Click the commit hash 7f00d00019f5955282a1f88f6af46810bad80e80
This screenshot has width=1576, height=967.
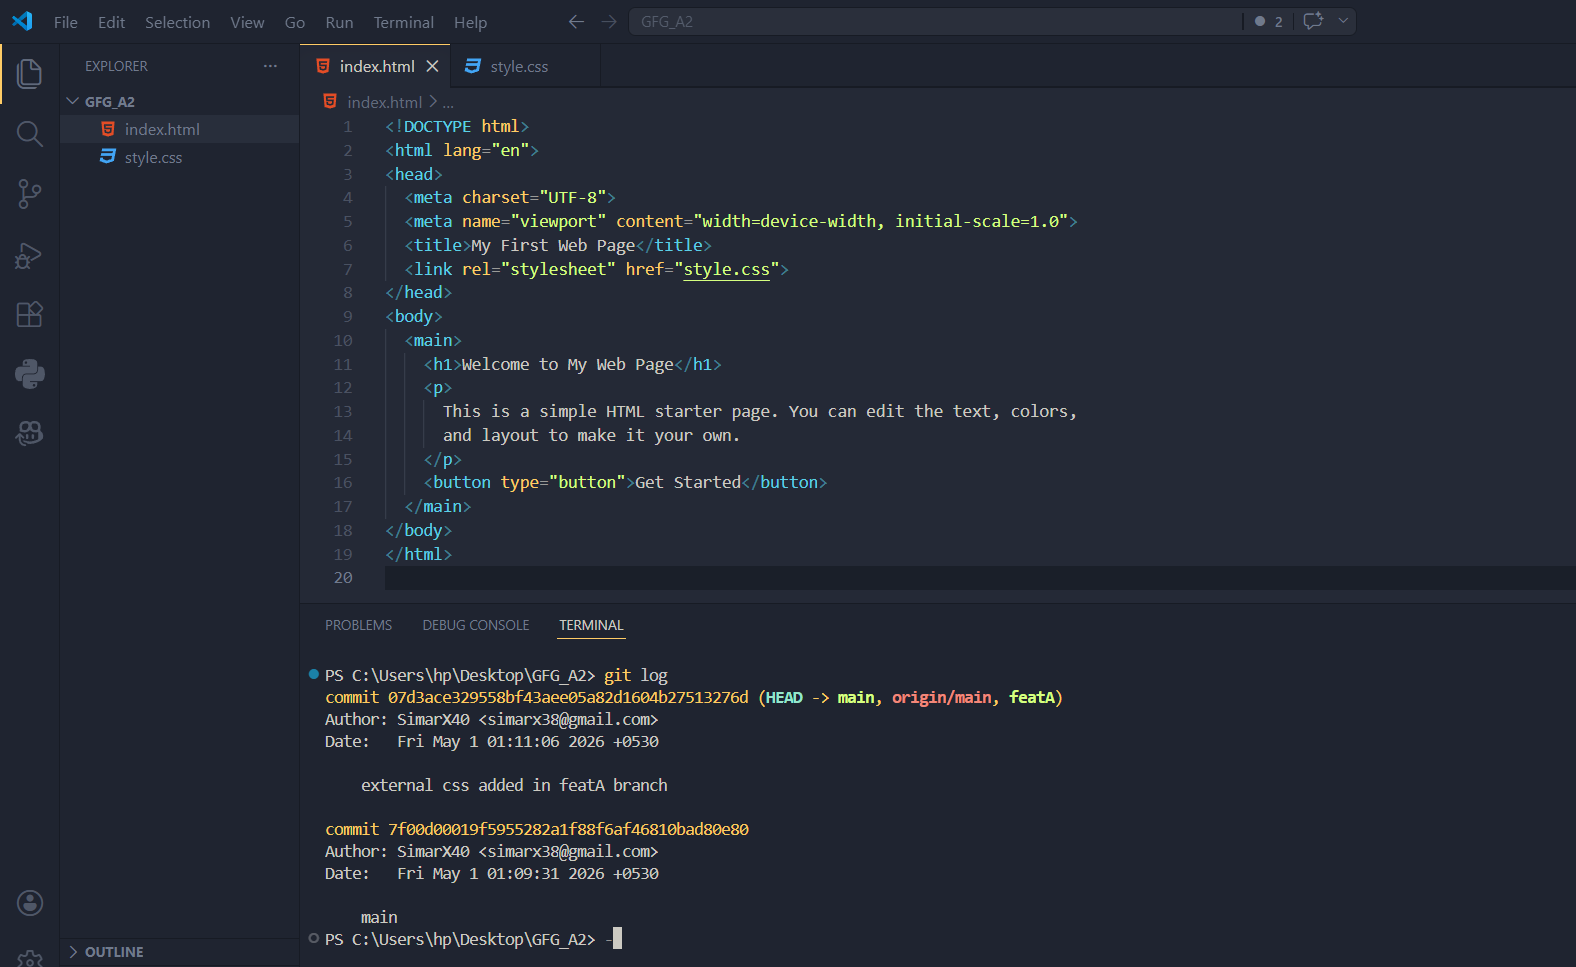tap(568, 829)
